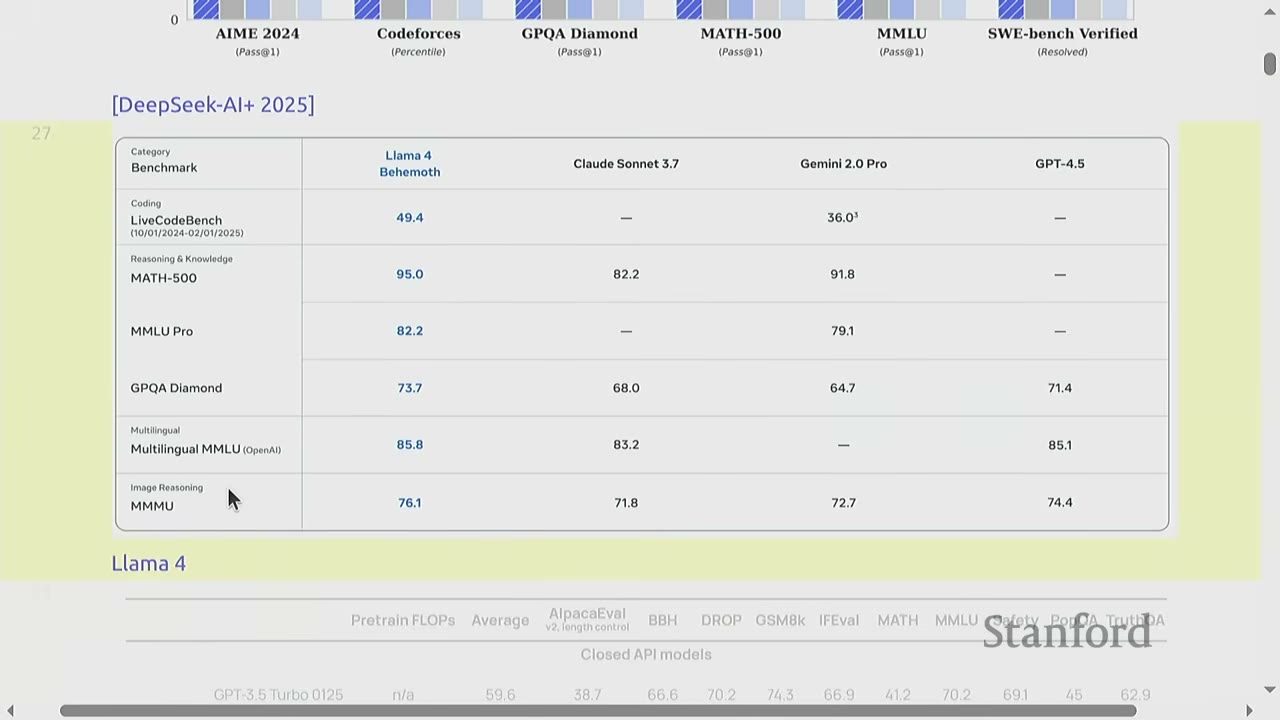Click the Codeforces chart label
This screenshot has height=720, width=1280.
pyautogui.click(x=418, y=33)
